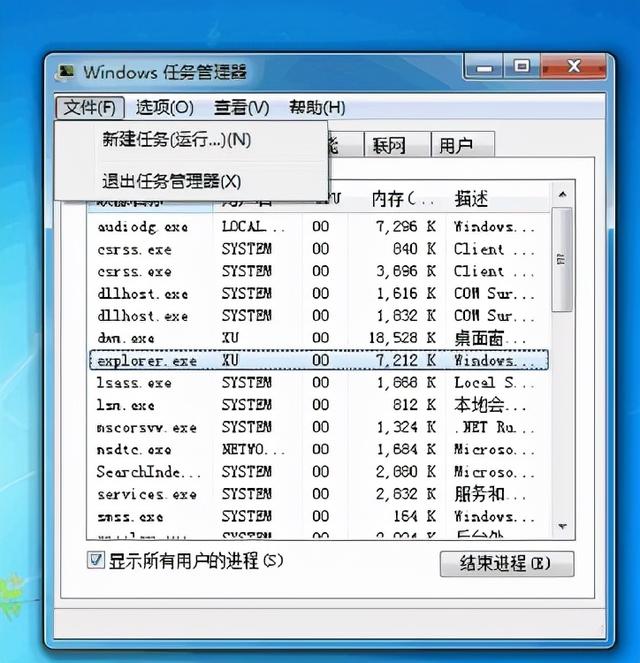Sort by the 描述 column header
This screenshot has width=640, height=663.
coord(499,199)
